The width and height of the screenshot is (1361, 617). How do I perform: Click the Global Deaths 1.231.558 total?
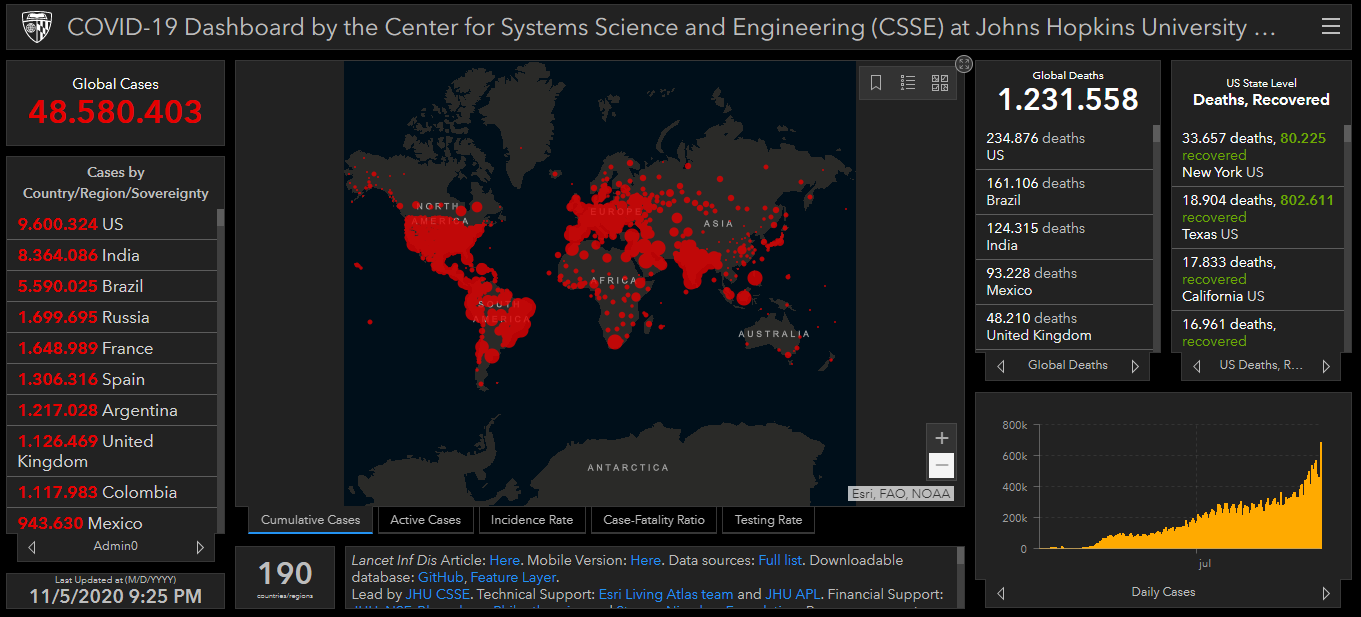[1068, 99]
